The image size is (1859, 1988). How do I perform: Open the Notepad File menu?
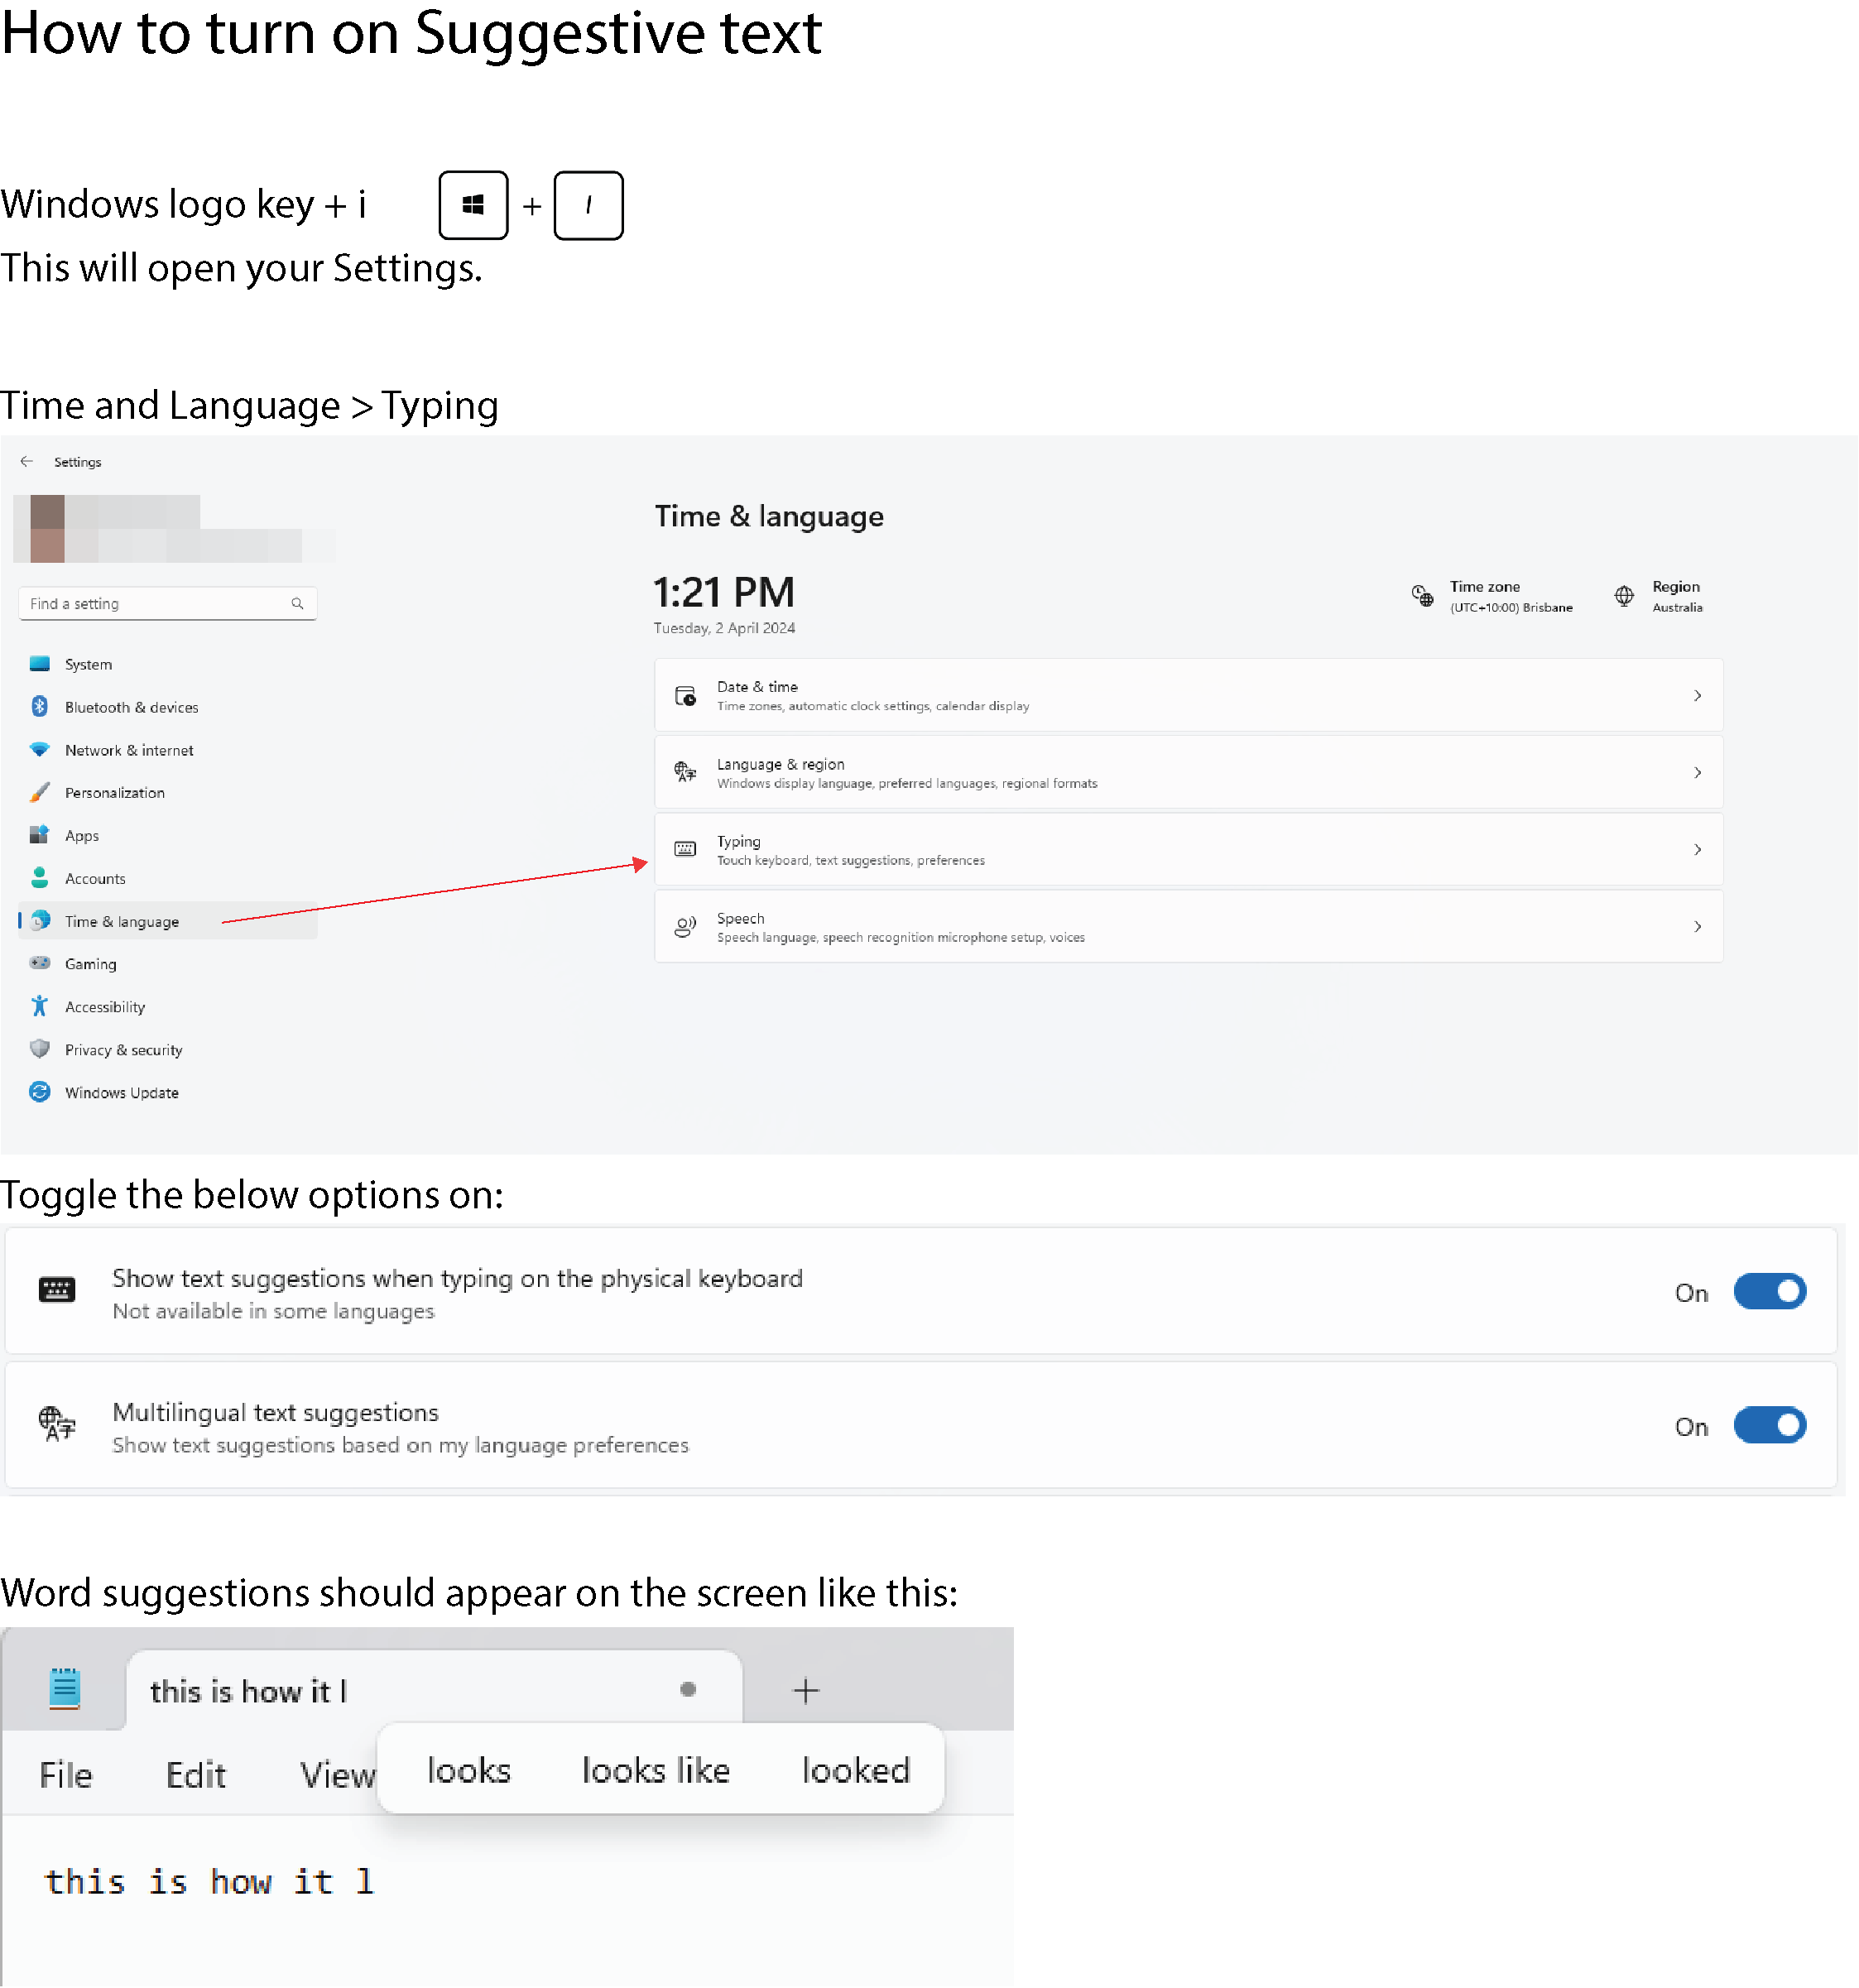point(66,1775)
